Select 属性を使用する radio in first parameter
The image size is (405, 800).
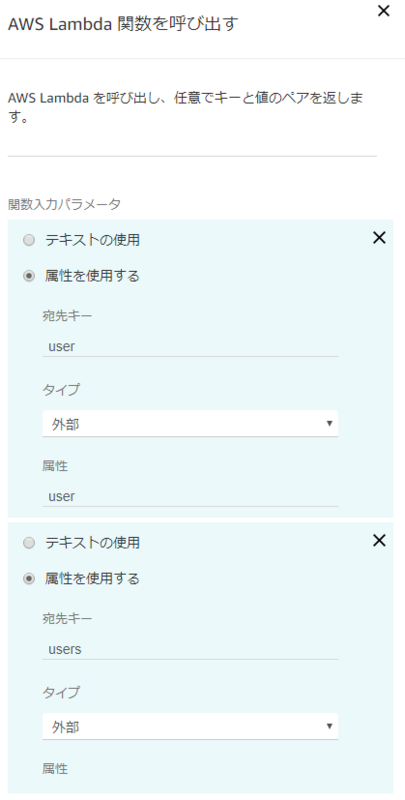click(29, 277)
